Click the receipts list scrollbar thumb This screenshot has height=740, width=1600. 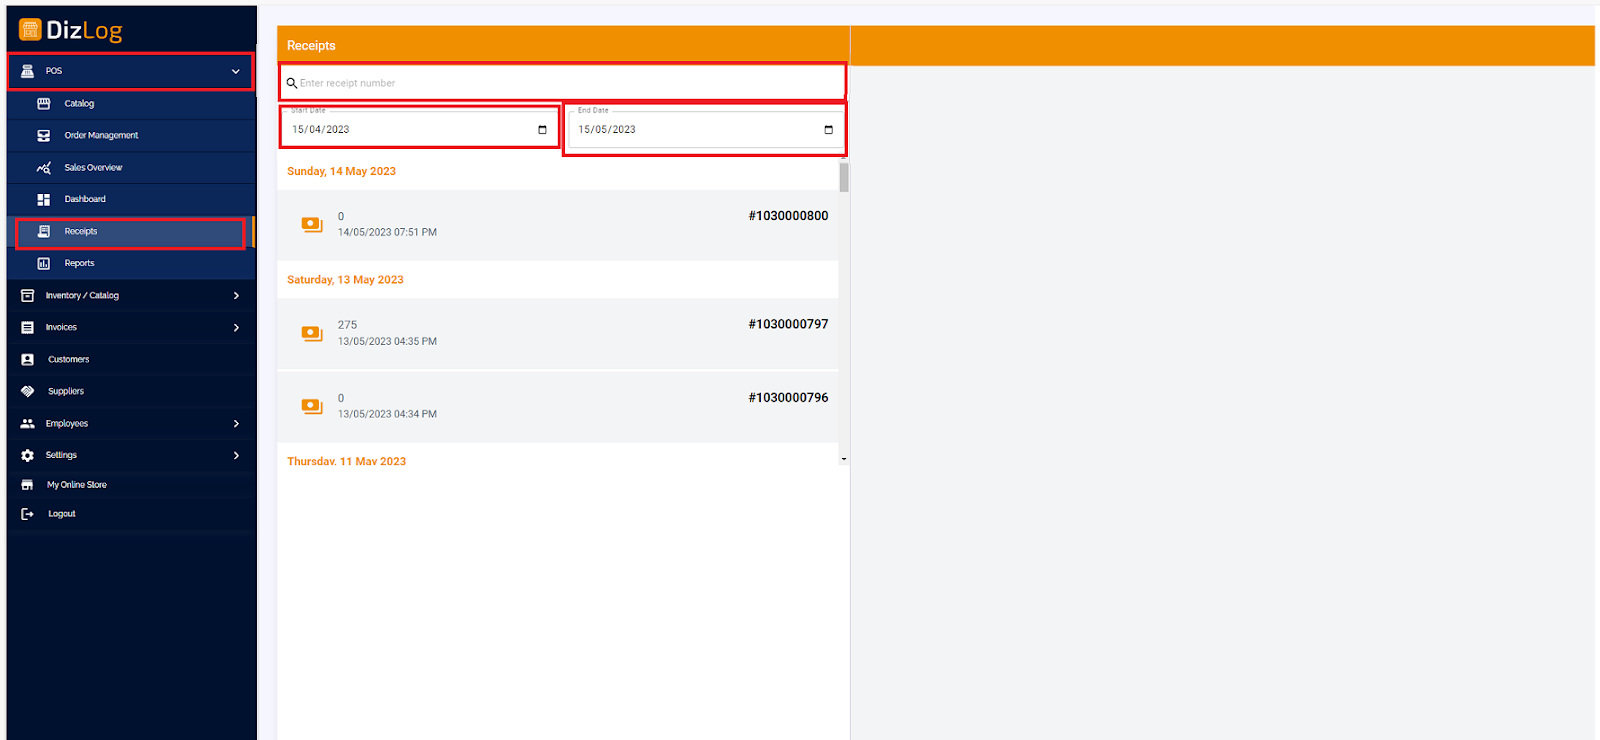pyautogui.click(x=844, y=178)
